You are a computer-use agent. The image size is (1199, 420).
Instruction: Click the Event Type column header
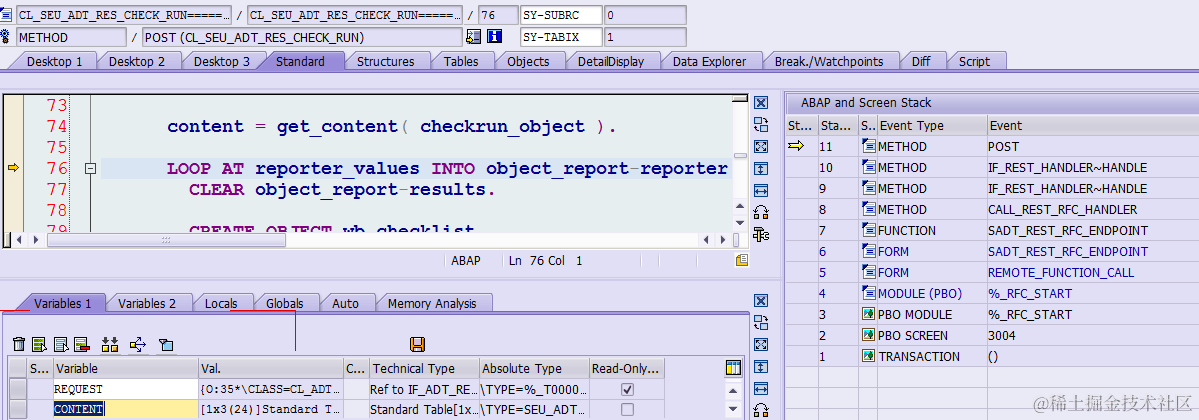coord(931,125)
